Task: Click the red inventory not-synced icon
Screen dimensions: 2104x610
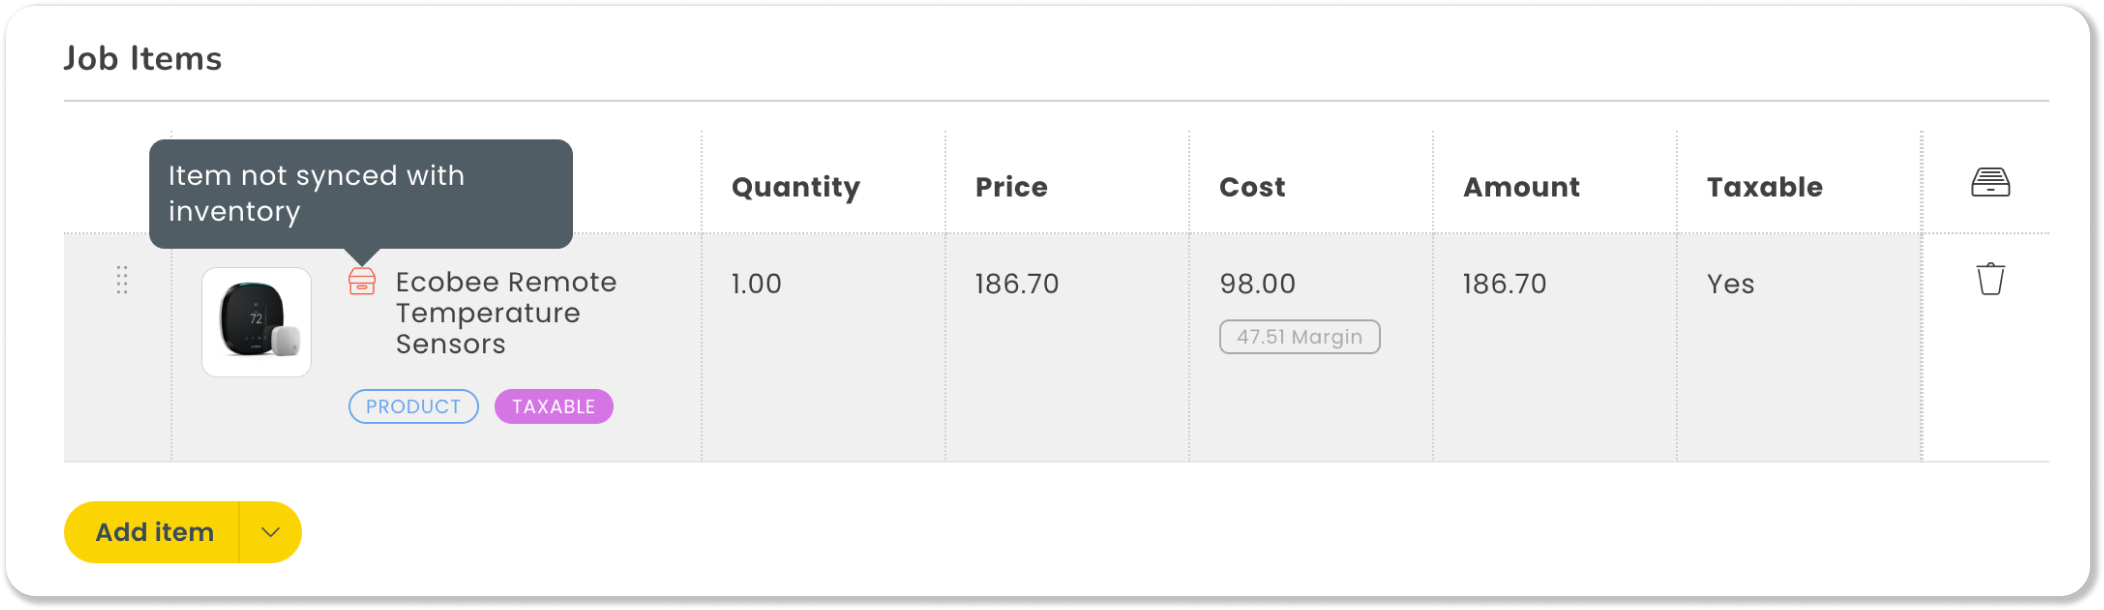Action: click(x=362, y=282)
